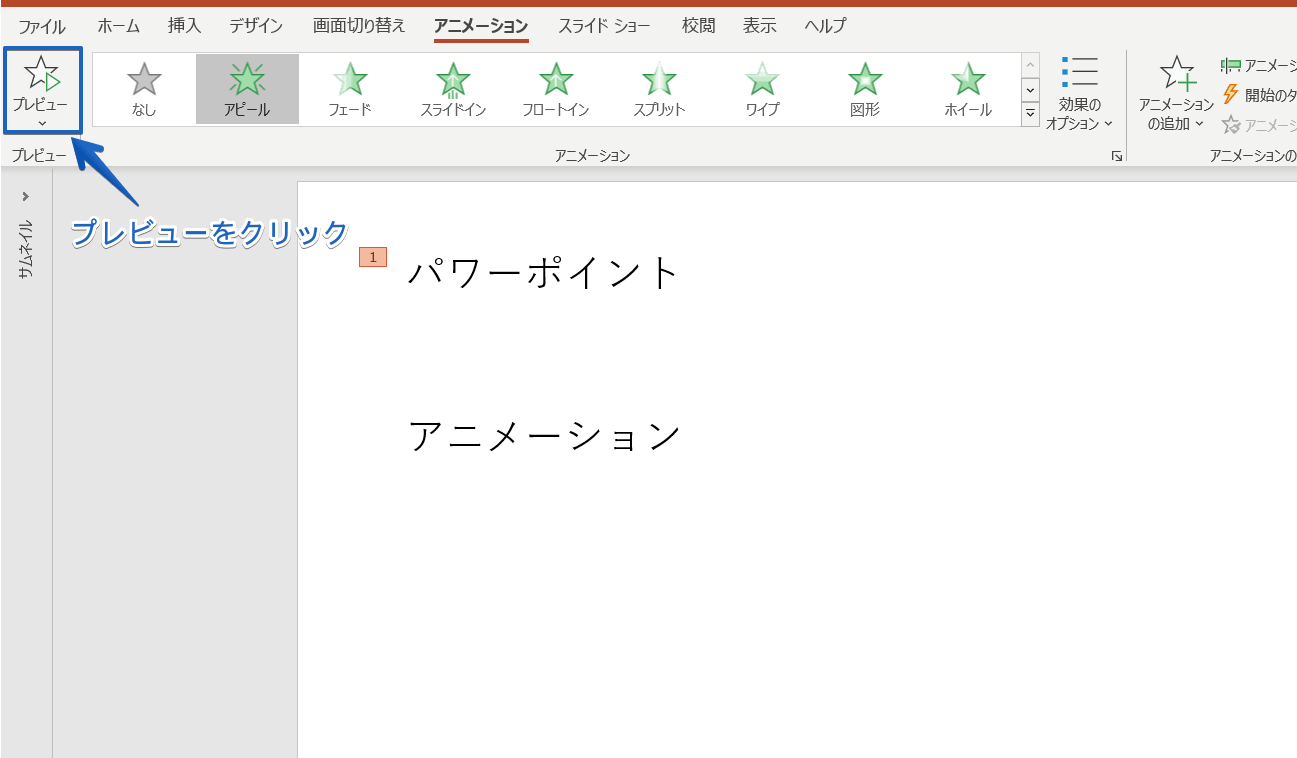Click the アニメーション text on slide
Screen dimensions: 1297x758
tap(545, 436)
